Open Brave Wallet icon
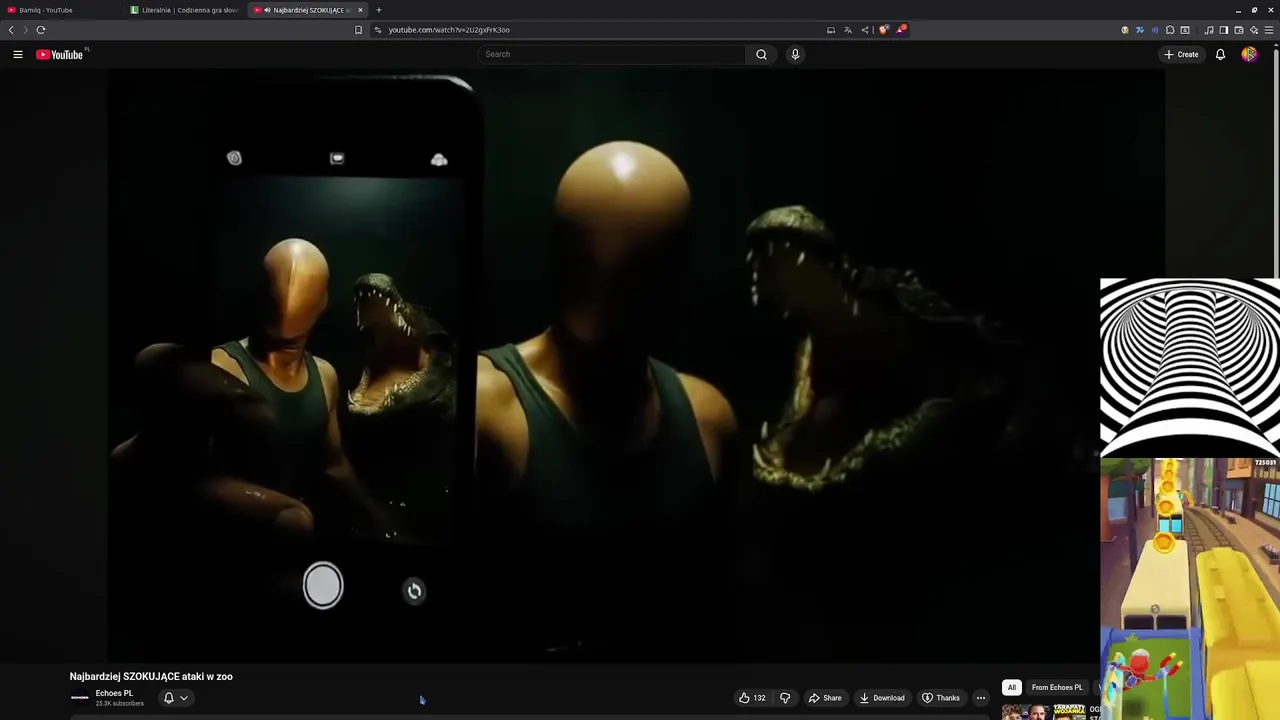The image size is (1280, 720). pos(1238,30)
